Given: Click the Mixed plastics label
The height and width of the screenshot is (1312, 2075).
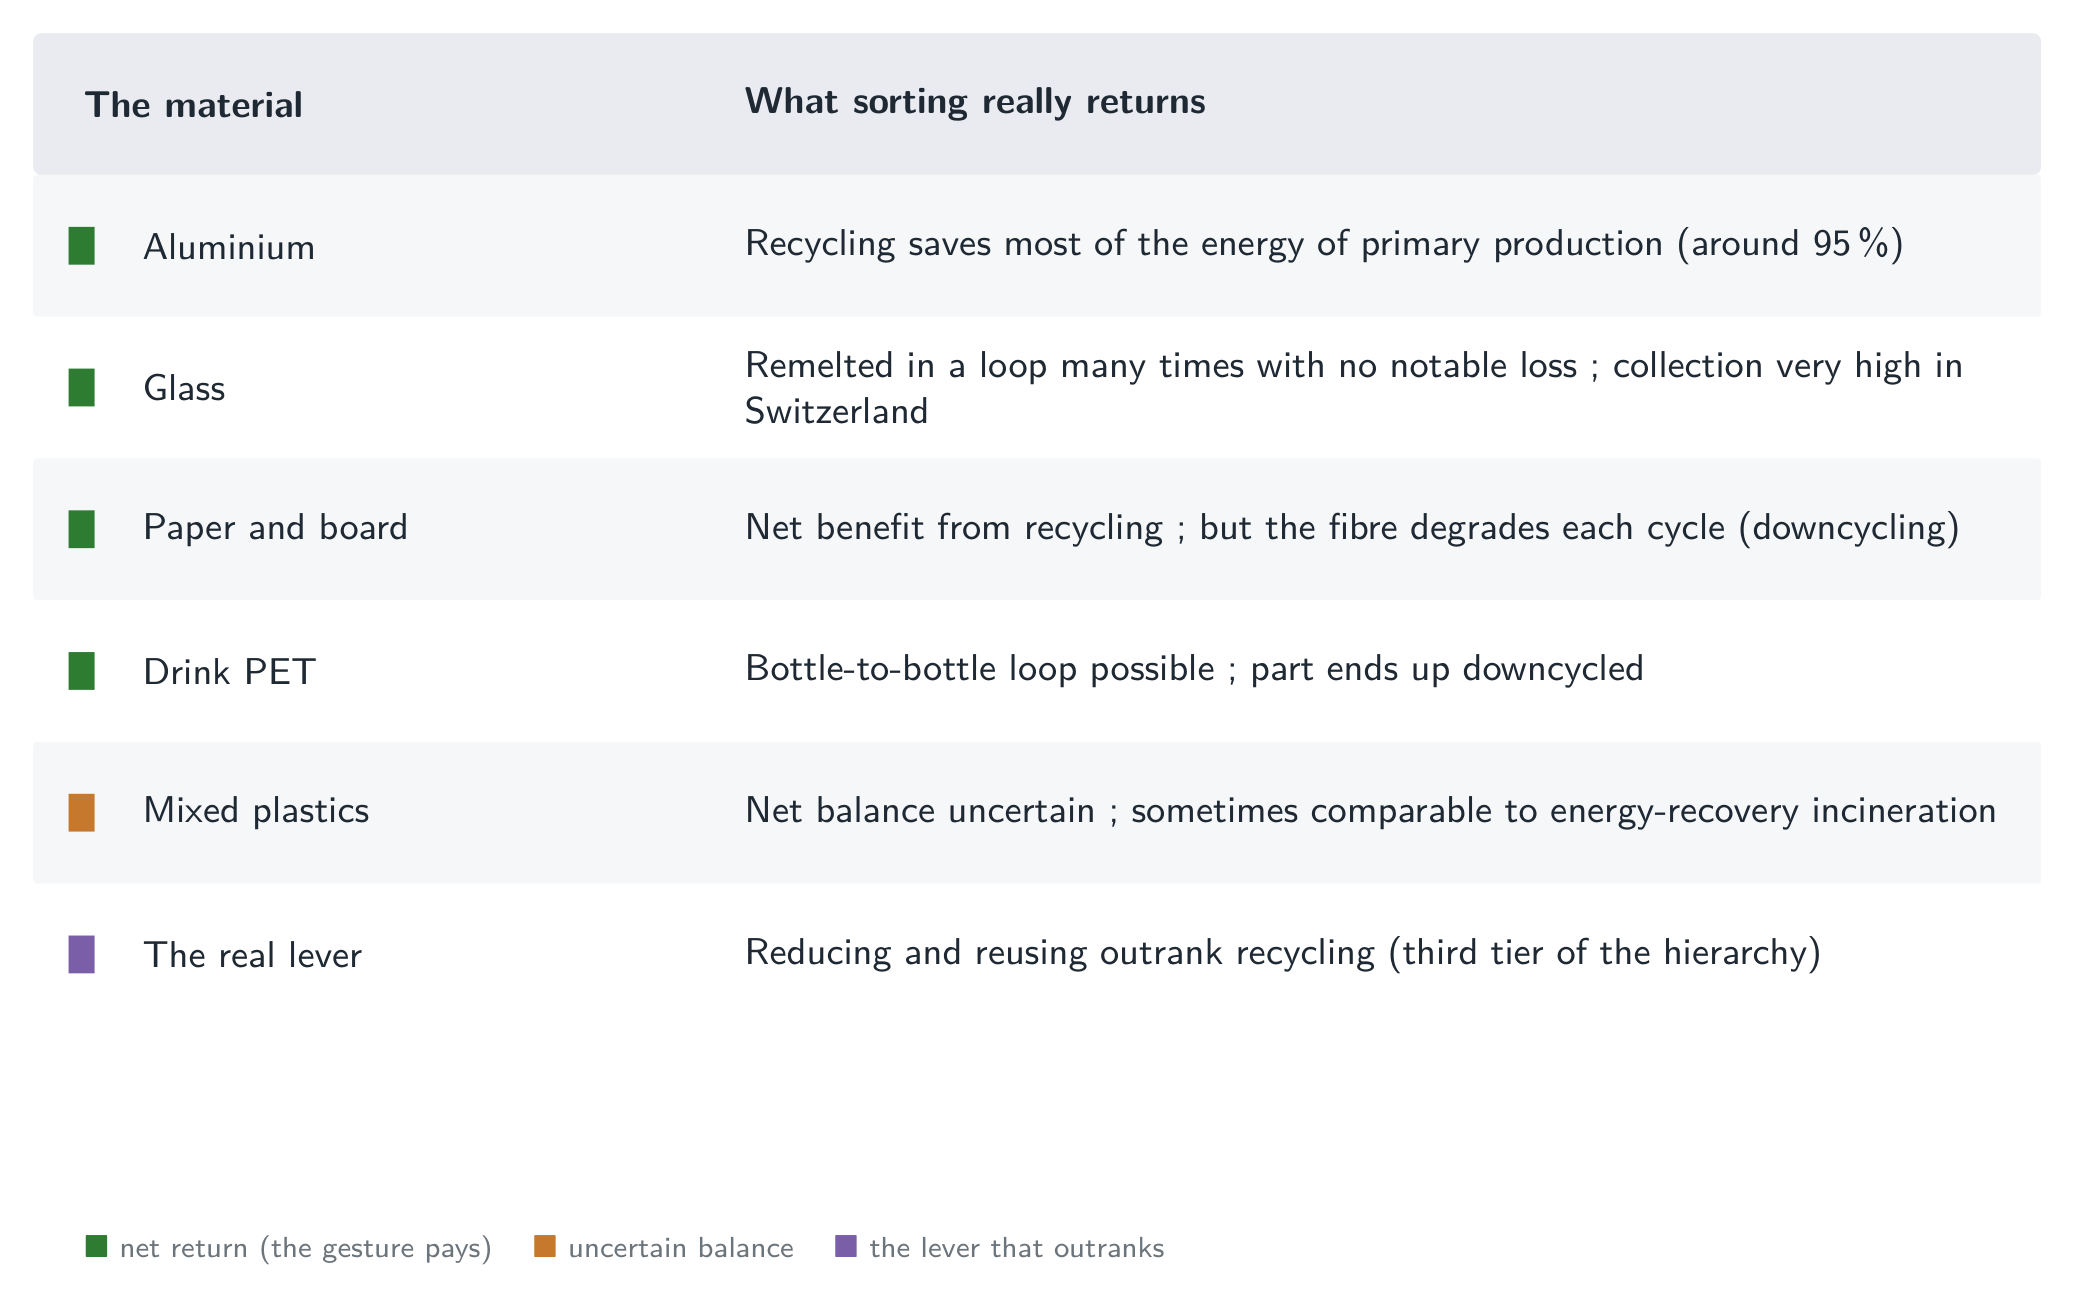Looking at the screenshot, I should tap(256, 811).
